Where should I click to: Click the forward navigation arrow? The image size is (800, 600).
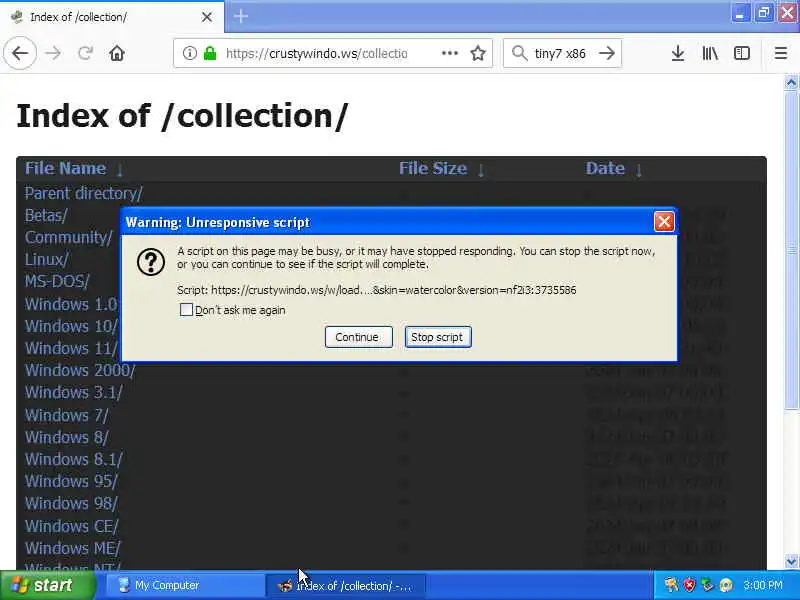53,53
